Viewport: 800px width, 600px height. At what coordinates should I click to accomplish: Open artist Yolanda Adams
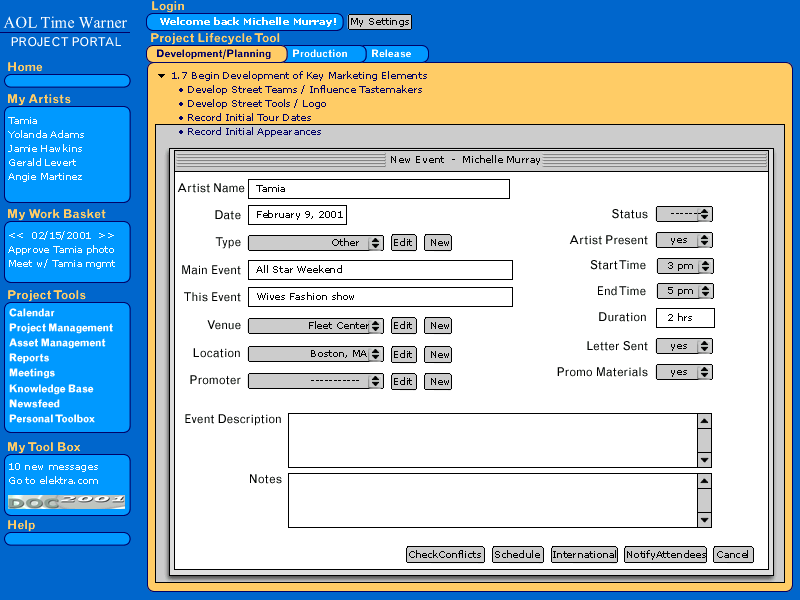[x=46, y=135]
